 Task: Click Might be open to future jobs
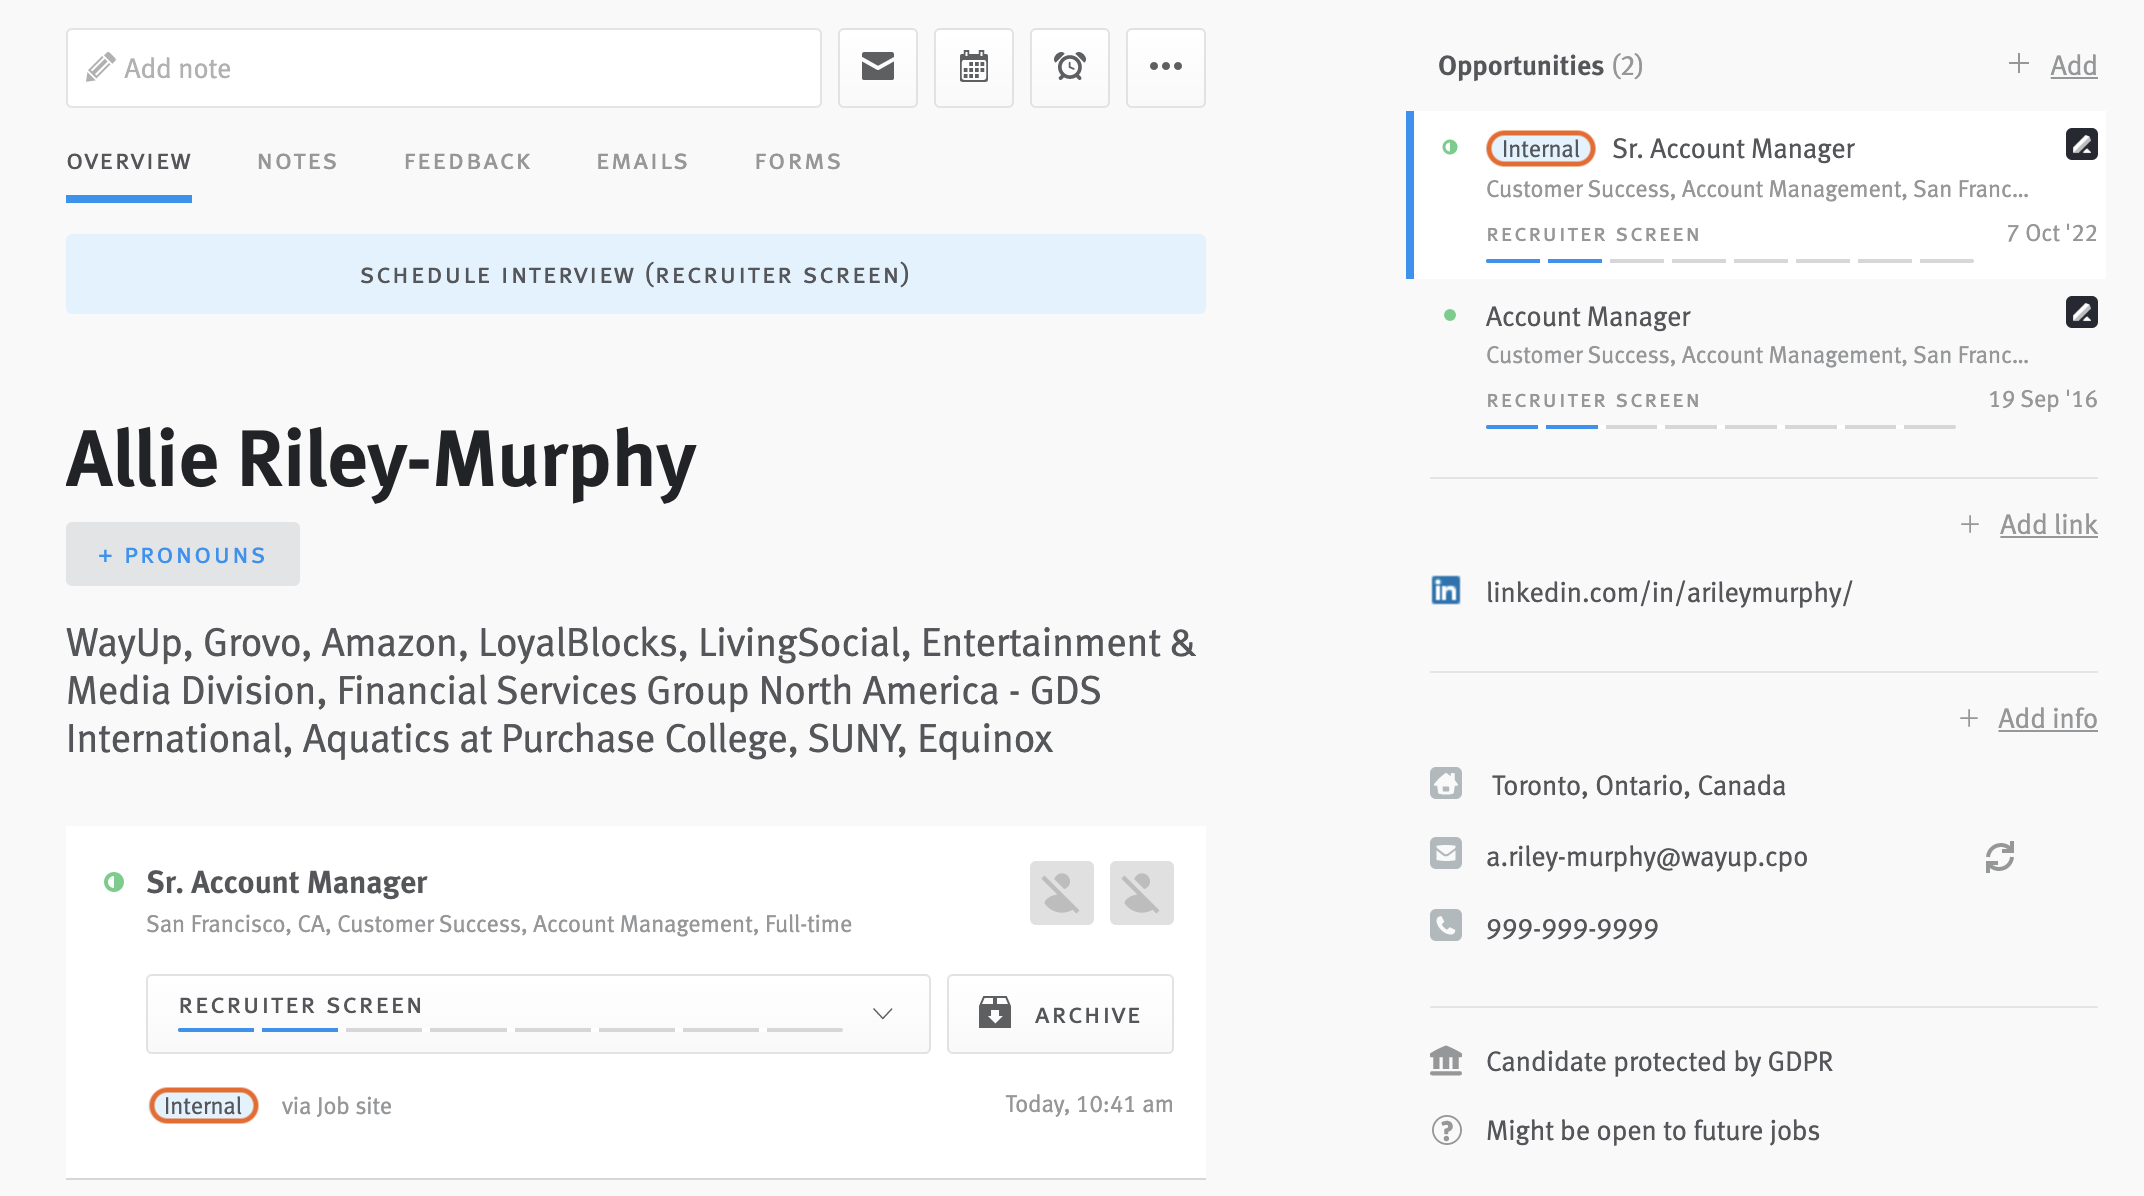1652,1130
